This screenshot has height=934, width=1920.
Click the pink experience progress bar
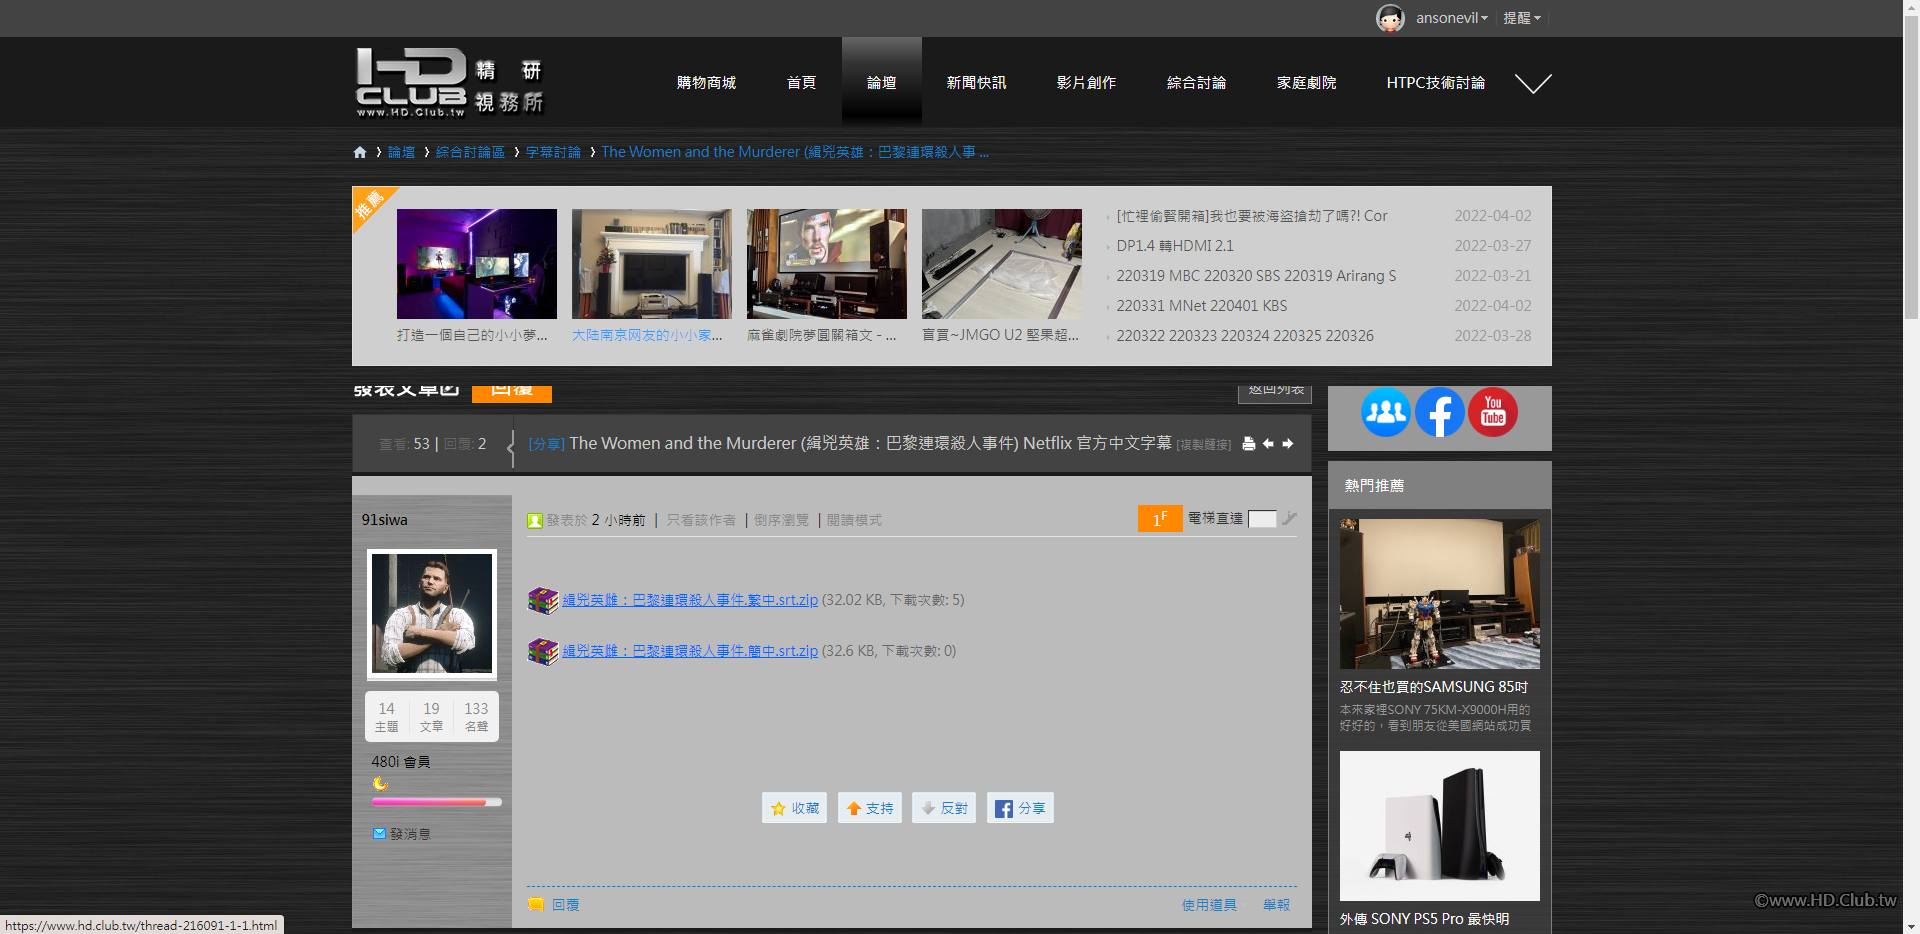(x=436, y=801)
